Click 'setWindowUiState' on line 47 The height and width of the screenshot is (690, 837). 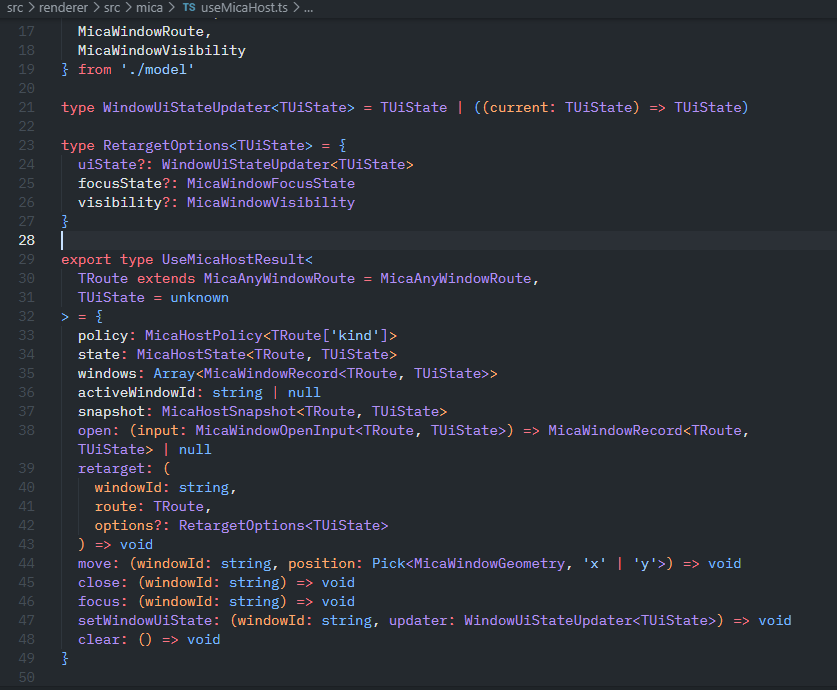tap(145, 621)
